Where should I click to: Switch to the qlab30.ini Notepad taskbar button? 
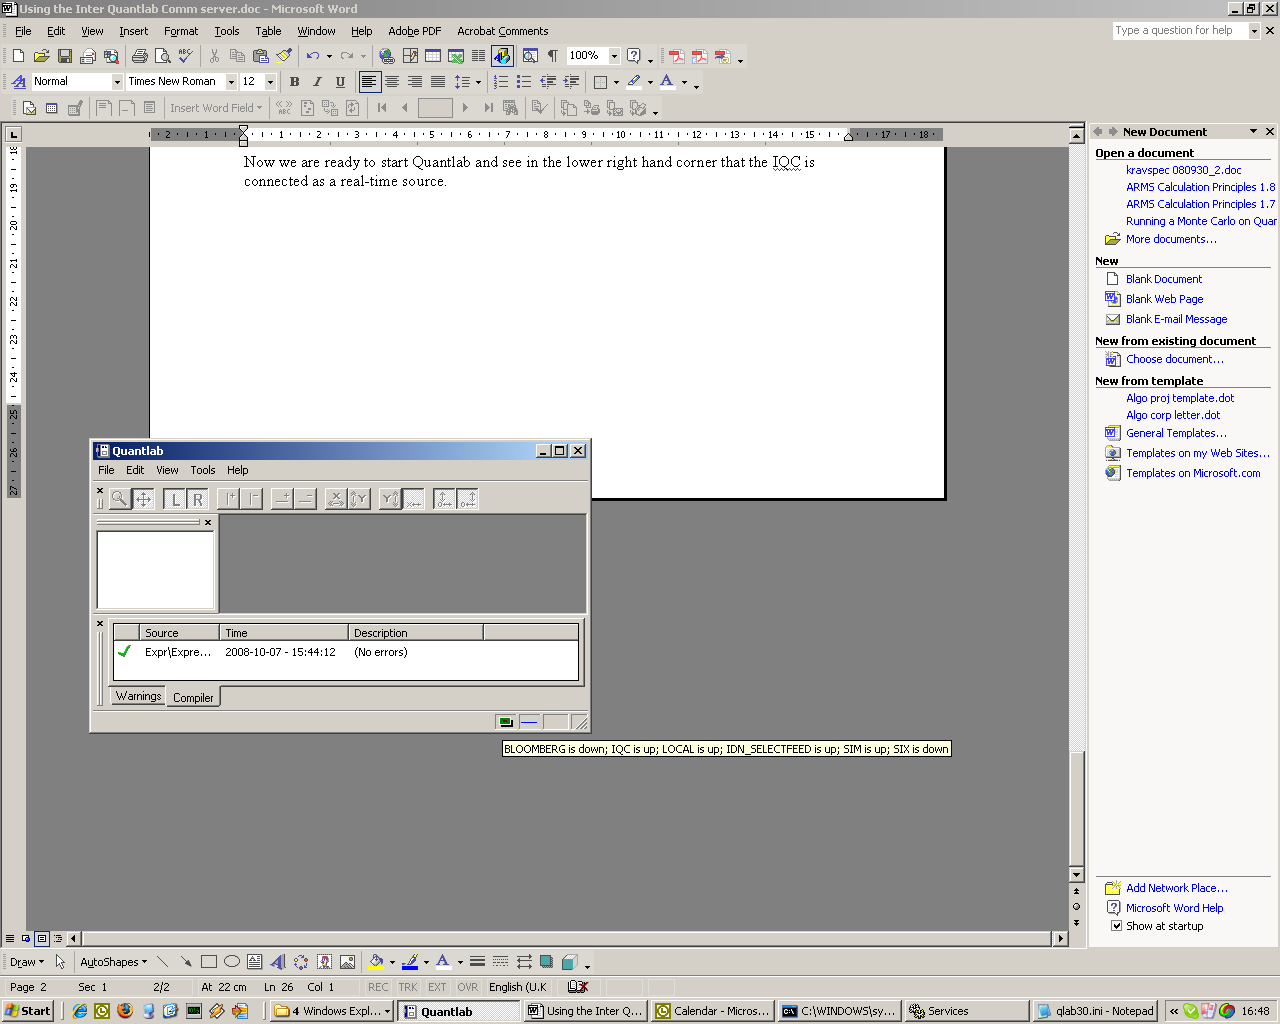[x=1095, y=1011]
